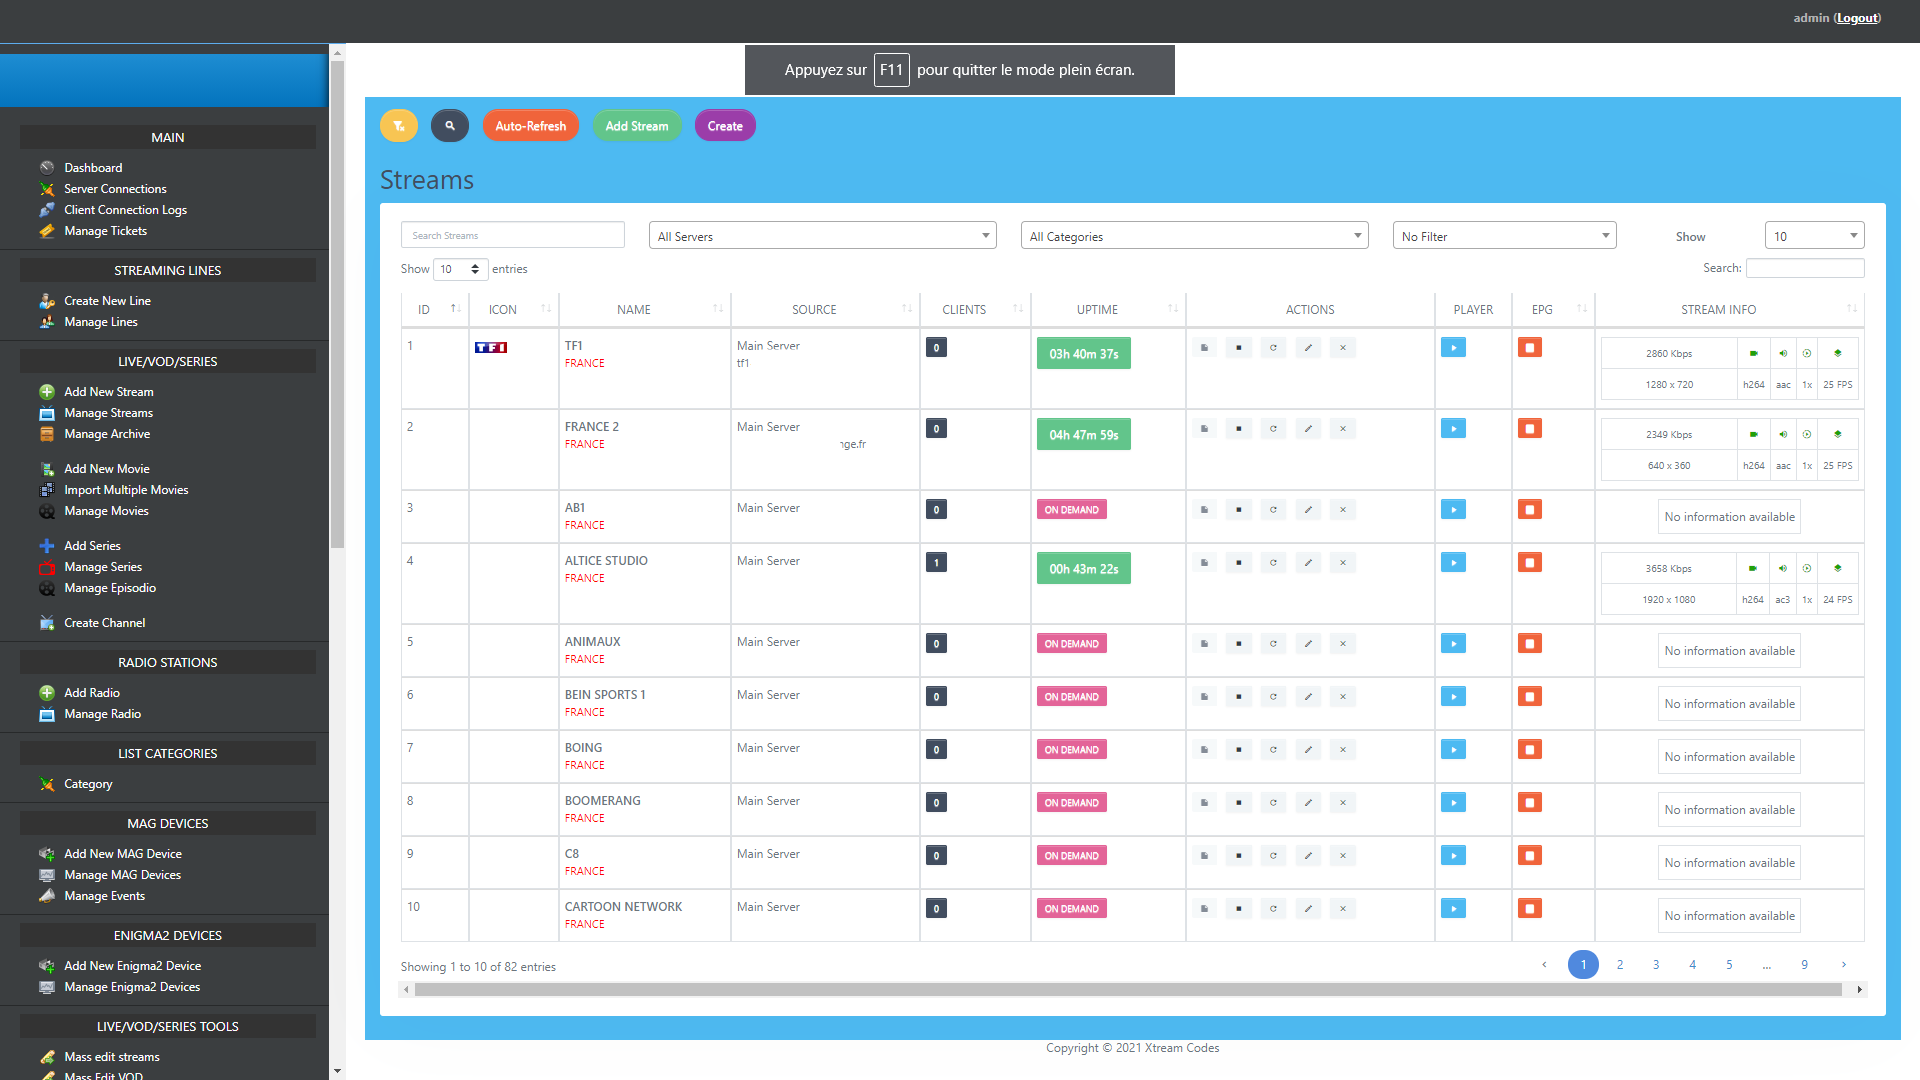Go to page 9 of streams
Viewport: 1920px width, 1080px height.
[1805, 965]
